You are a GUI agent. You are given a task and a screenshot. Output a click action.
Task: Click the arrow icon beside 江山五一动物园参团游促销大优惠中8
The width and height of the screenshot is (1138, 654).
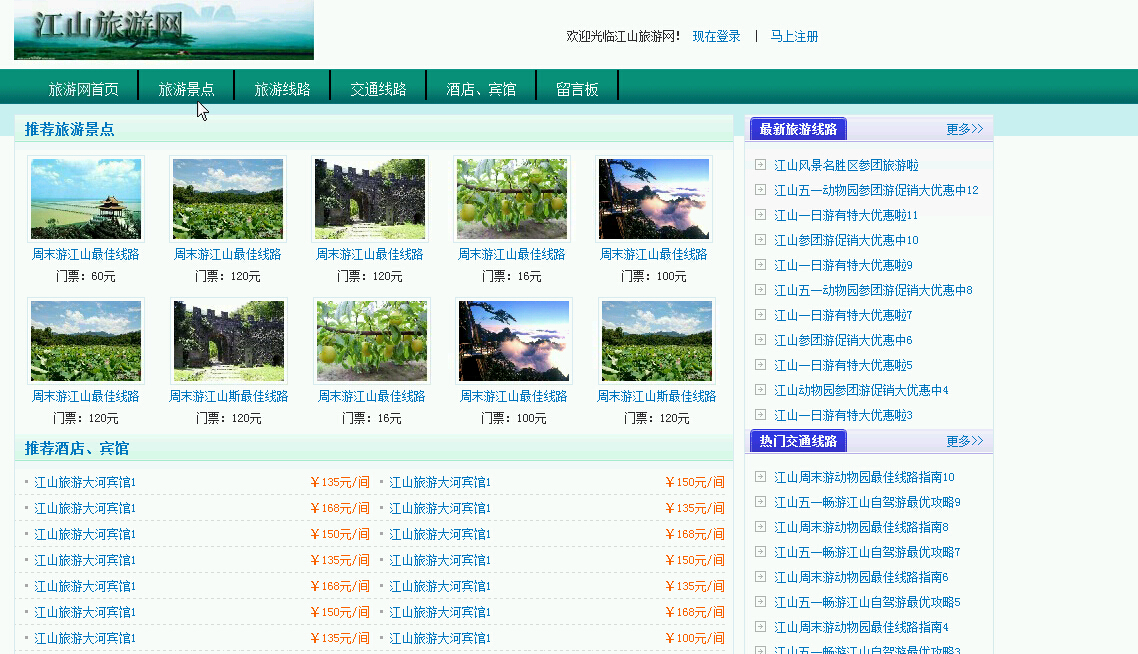[x=760, y=290]
